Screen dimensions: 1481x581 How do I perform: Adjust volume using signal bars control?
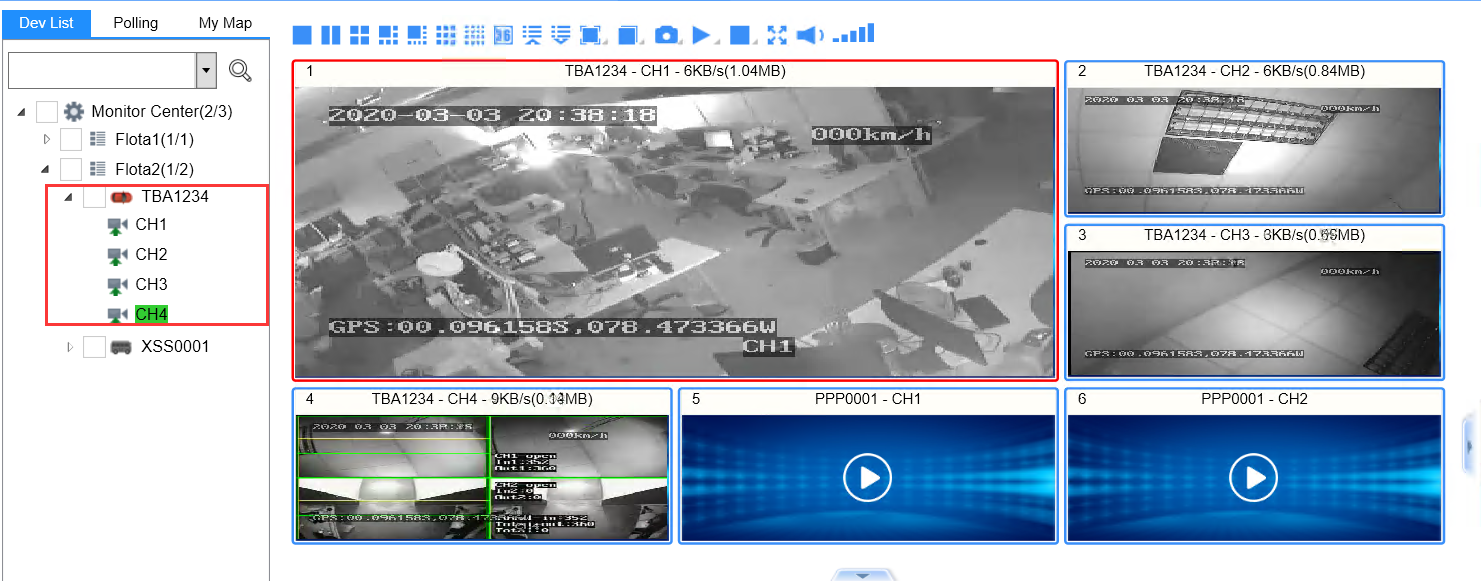[x=854, y=34]
